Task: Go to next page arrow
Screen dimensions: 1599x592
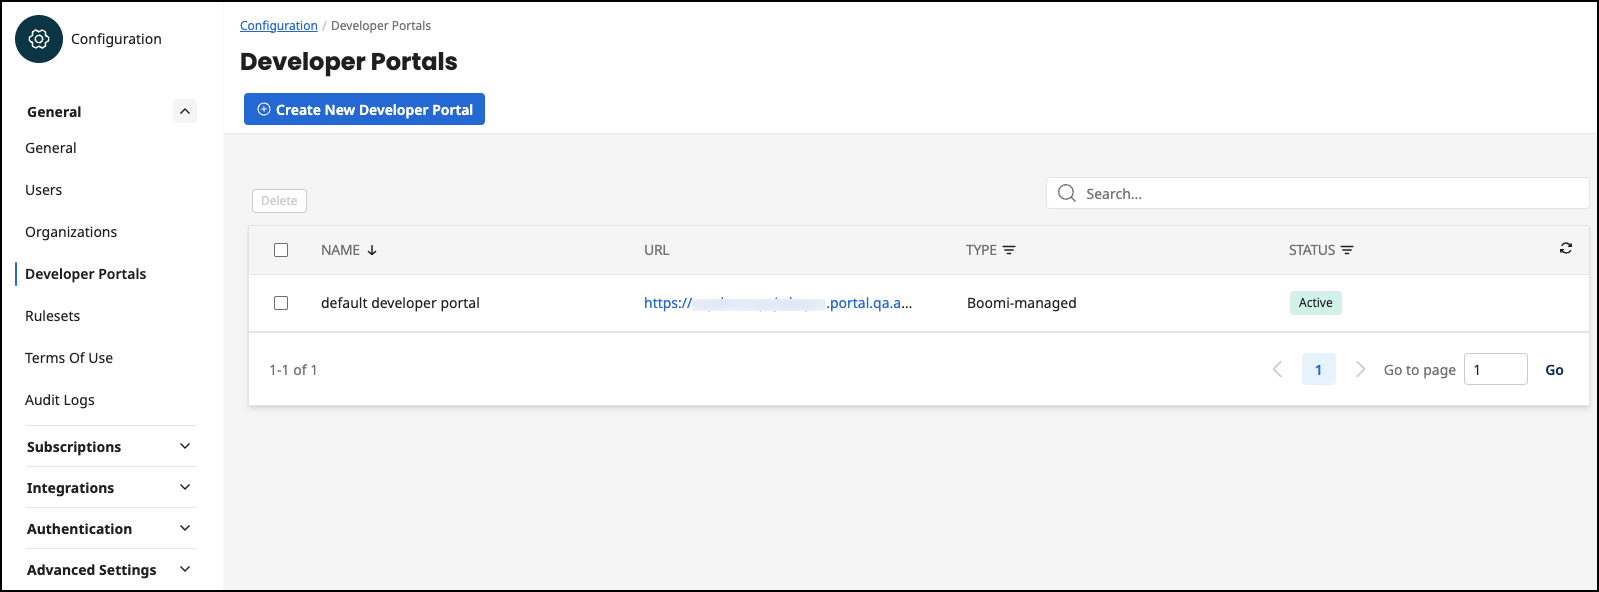Action: click(x=1360, y=370)
